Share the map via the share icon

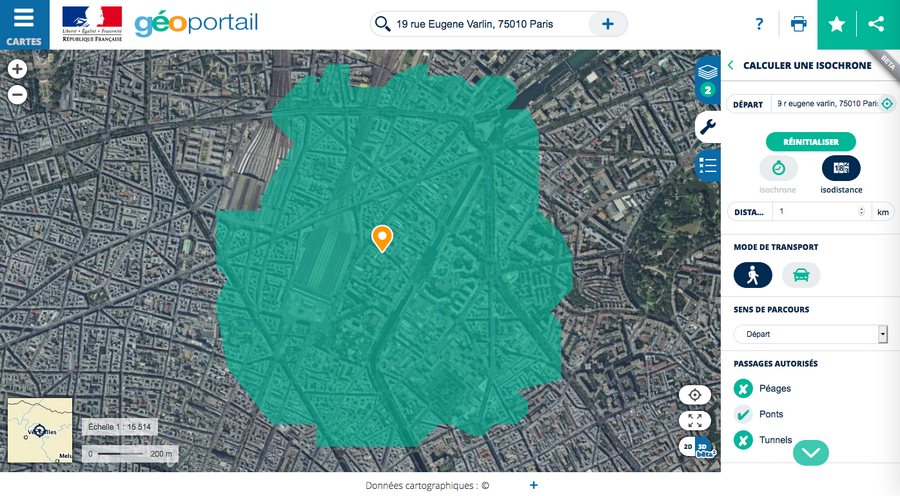point(876,24)
